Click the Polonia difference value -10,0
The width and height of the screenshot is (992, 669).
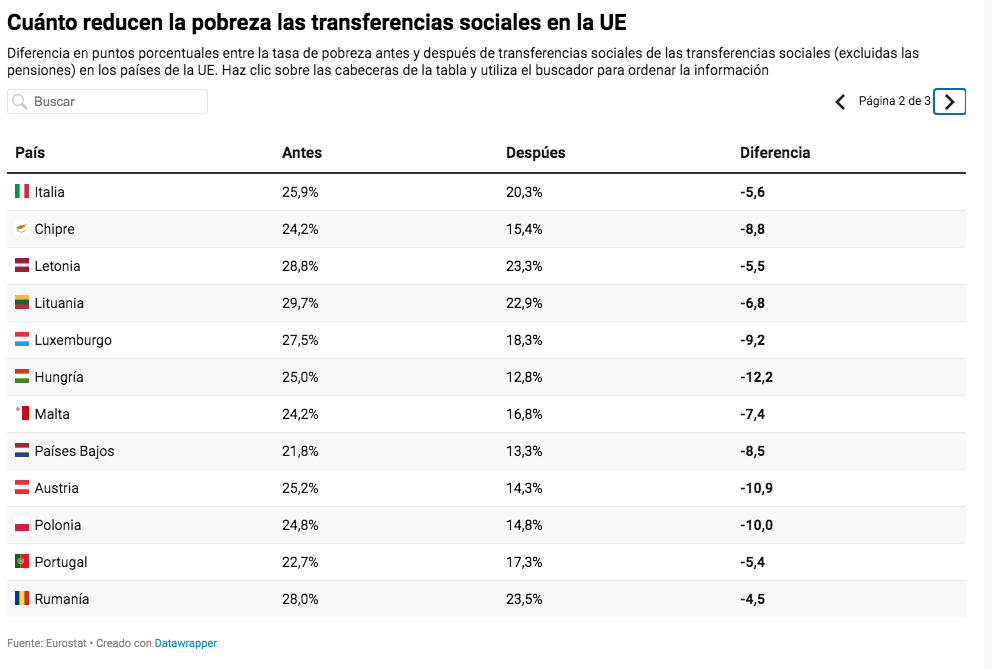(756, 525)
